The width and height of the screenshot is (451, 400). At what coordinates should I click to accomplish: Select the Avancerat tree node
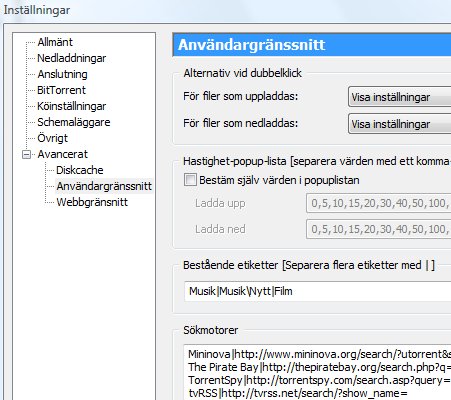point(63,154)
